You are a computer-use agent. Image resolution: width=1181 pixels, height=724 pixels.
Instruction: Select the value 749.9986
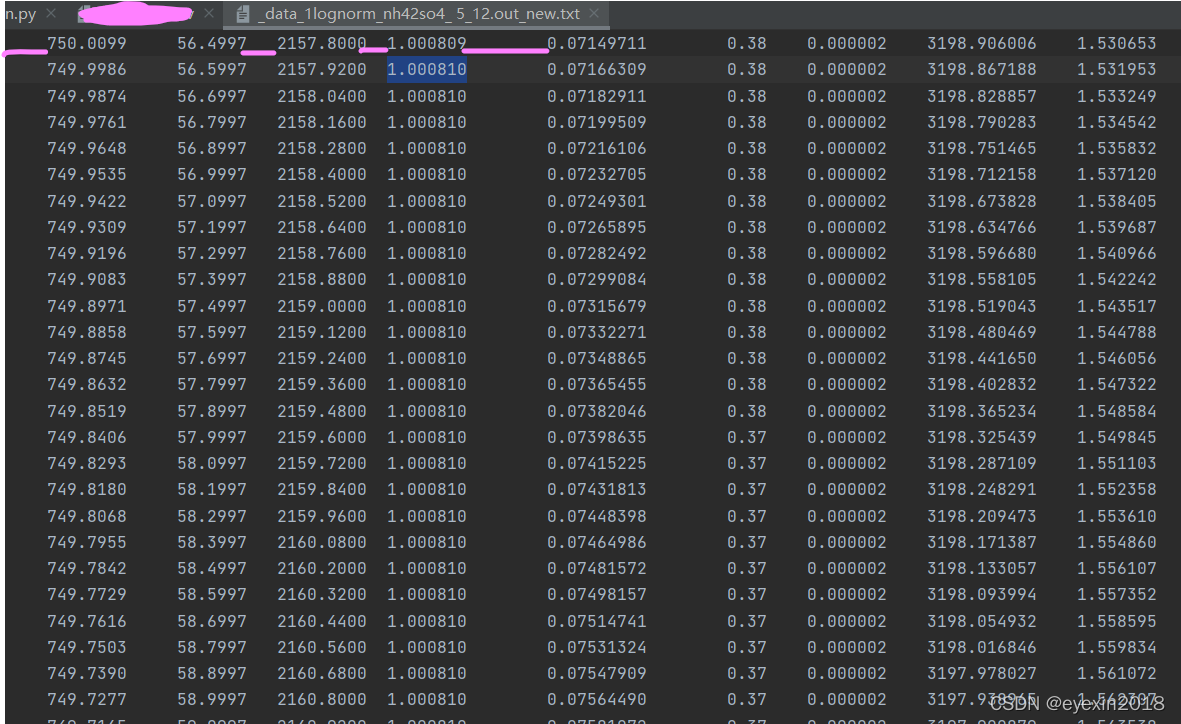[x=87, y=70]
